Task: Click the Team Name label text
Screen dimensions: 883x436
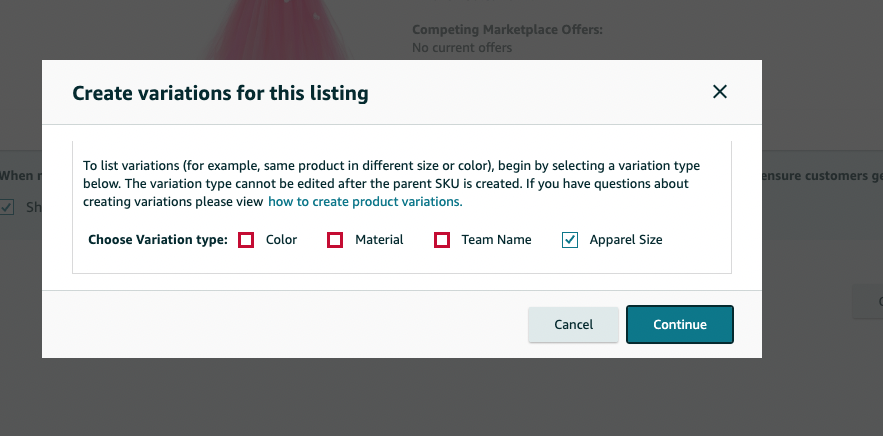Action: pos(496,240)
